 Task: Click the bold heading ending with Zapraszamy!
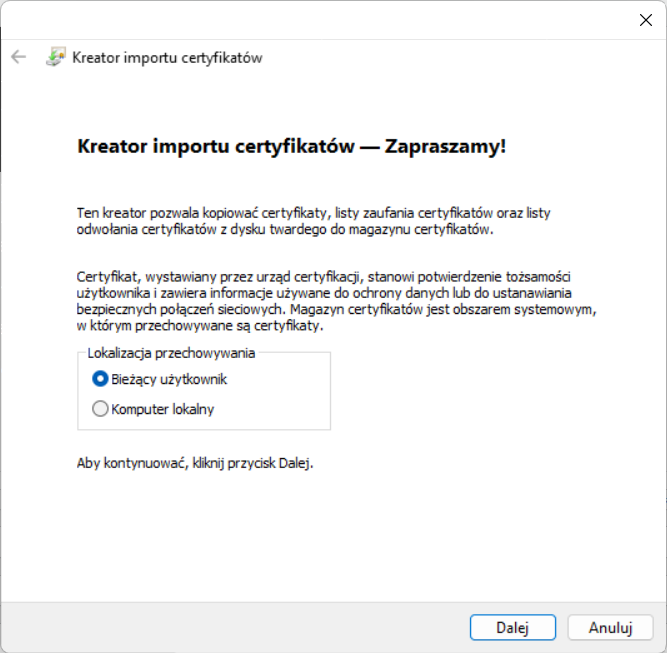pyautogui.click(x=291, y=146)
